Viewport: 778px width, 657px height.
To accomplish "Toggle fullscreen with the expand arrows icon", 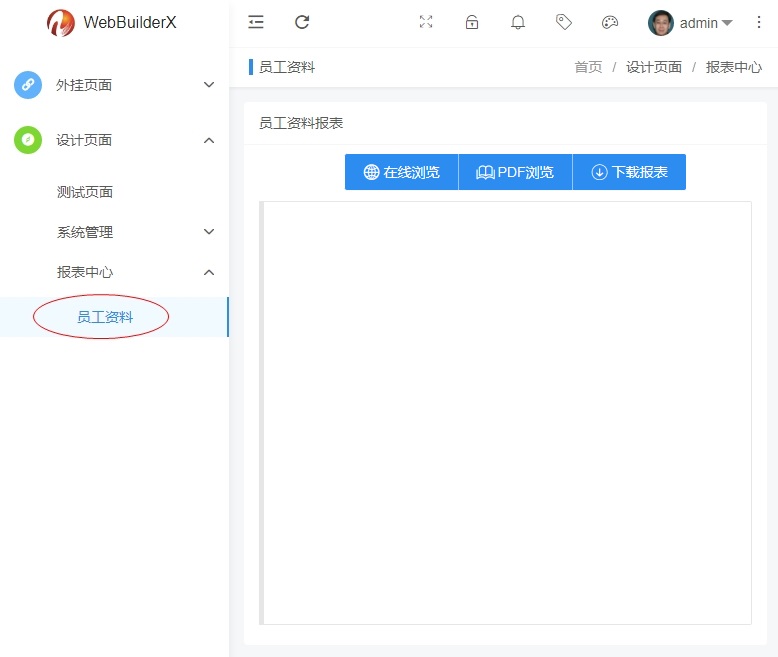I will [x=426, y=22].
